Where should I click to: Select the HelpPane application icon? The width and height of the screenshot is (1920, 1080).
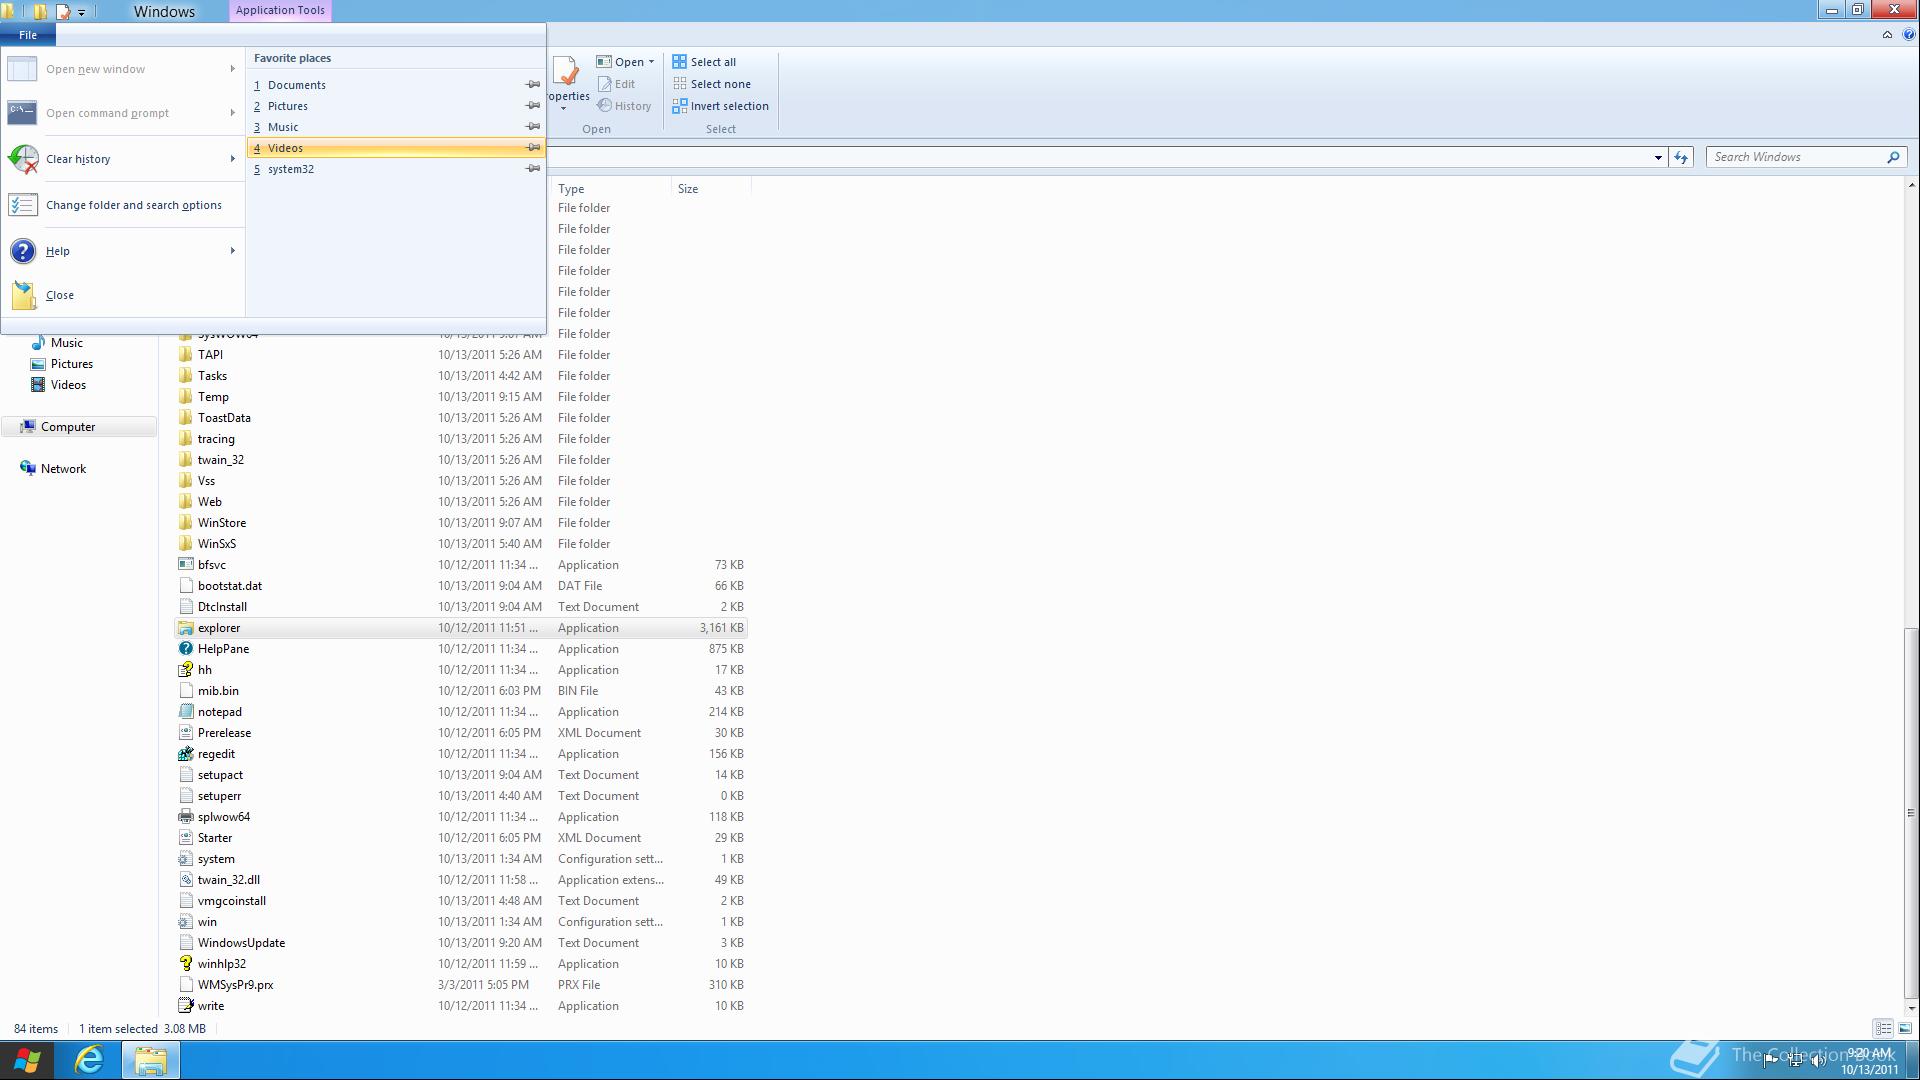(x=185, y=649)
